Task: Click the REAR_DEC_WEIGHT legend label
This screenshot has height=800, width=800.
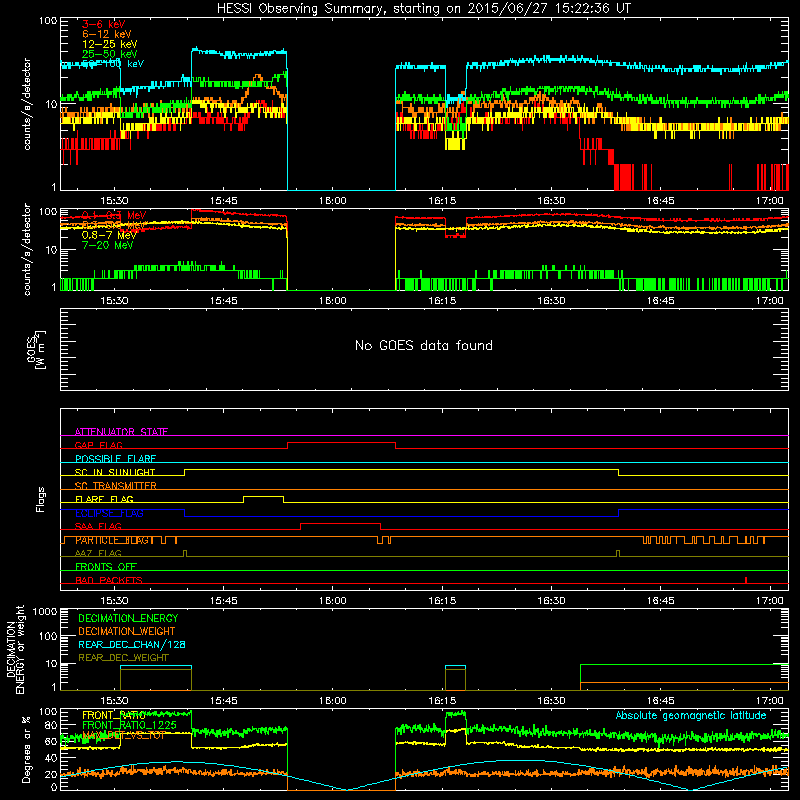Action: coord(123,658)
